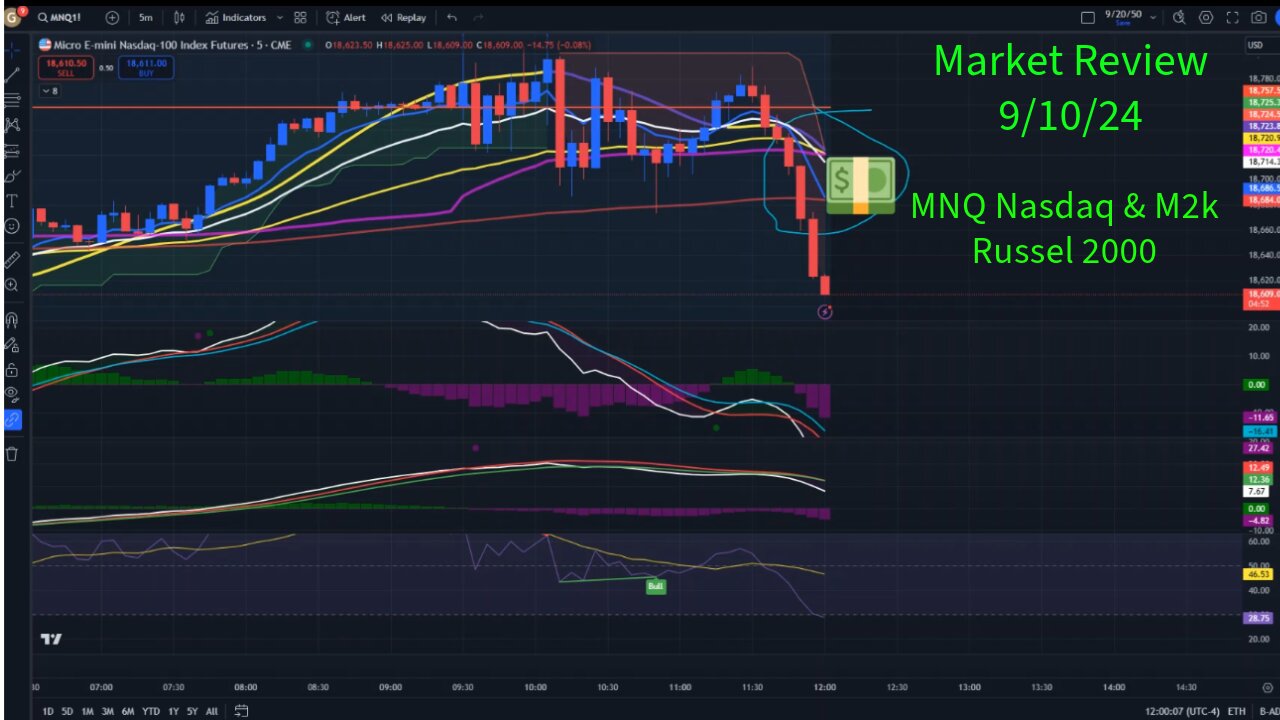Expand the indicator favorites chevron beside Indicators
Screen dimensions: 1280x720
(x=279, y=17)
